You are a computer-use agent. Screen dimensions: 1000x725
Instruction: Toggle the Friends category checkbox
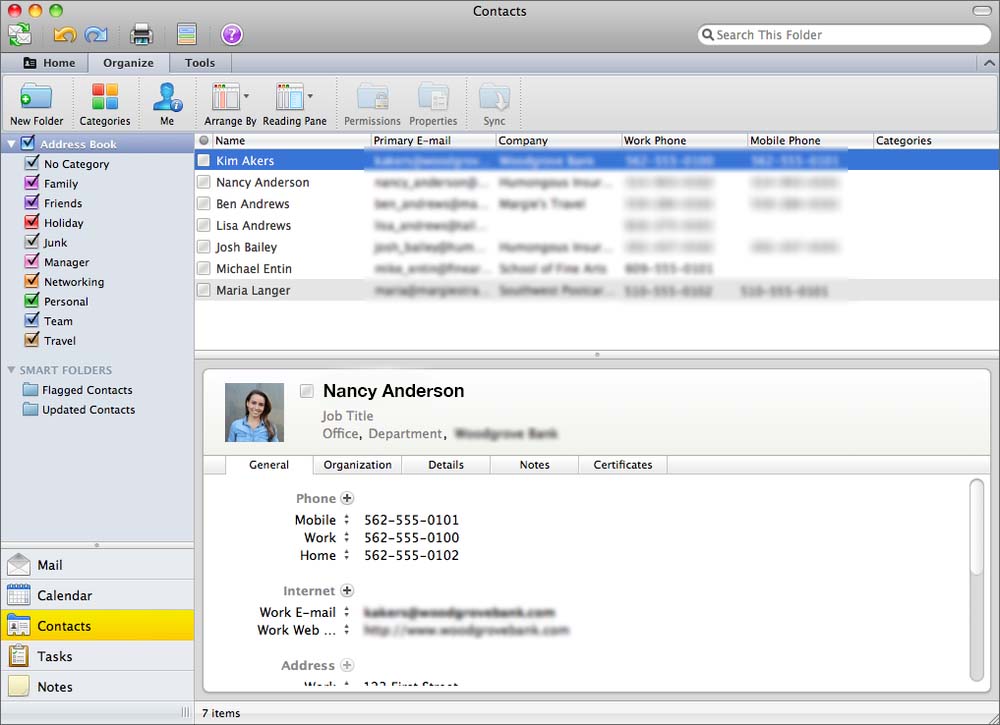pos(32,202)
